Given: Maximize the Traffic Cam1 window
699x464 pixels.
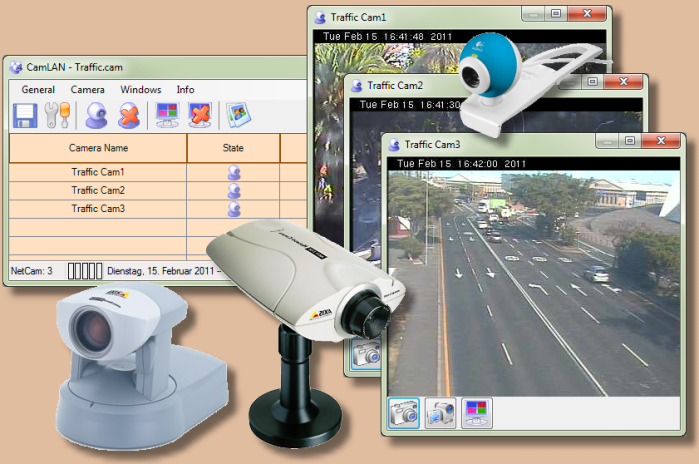Looking at the screenshot, I should tap(555, 14).
